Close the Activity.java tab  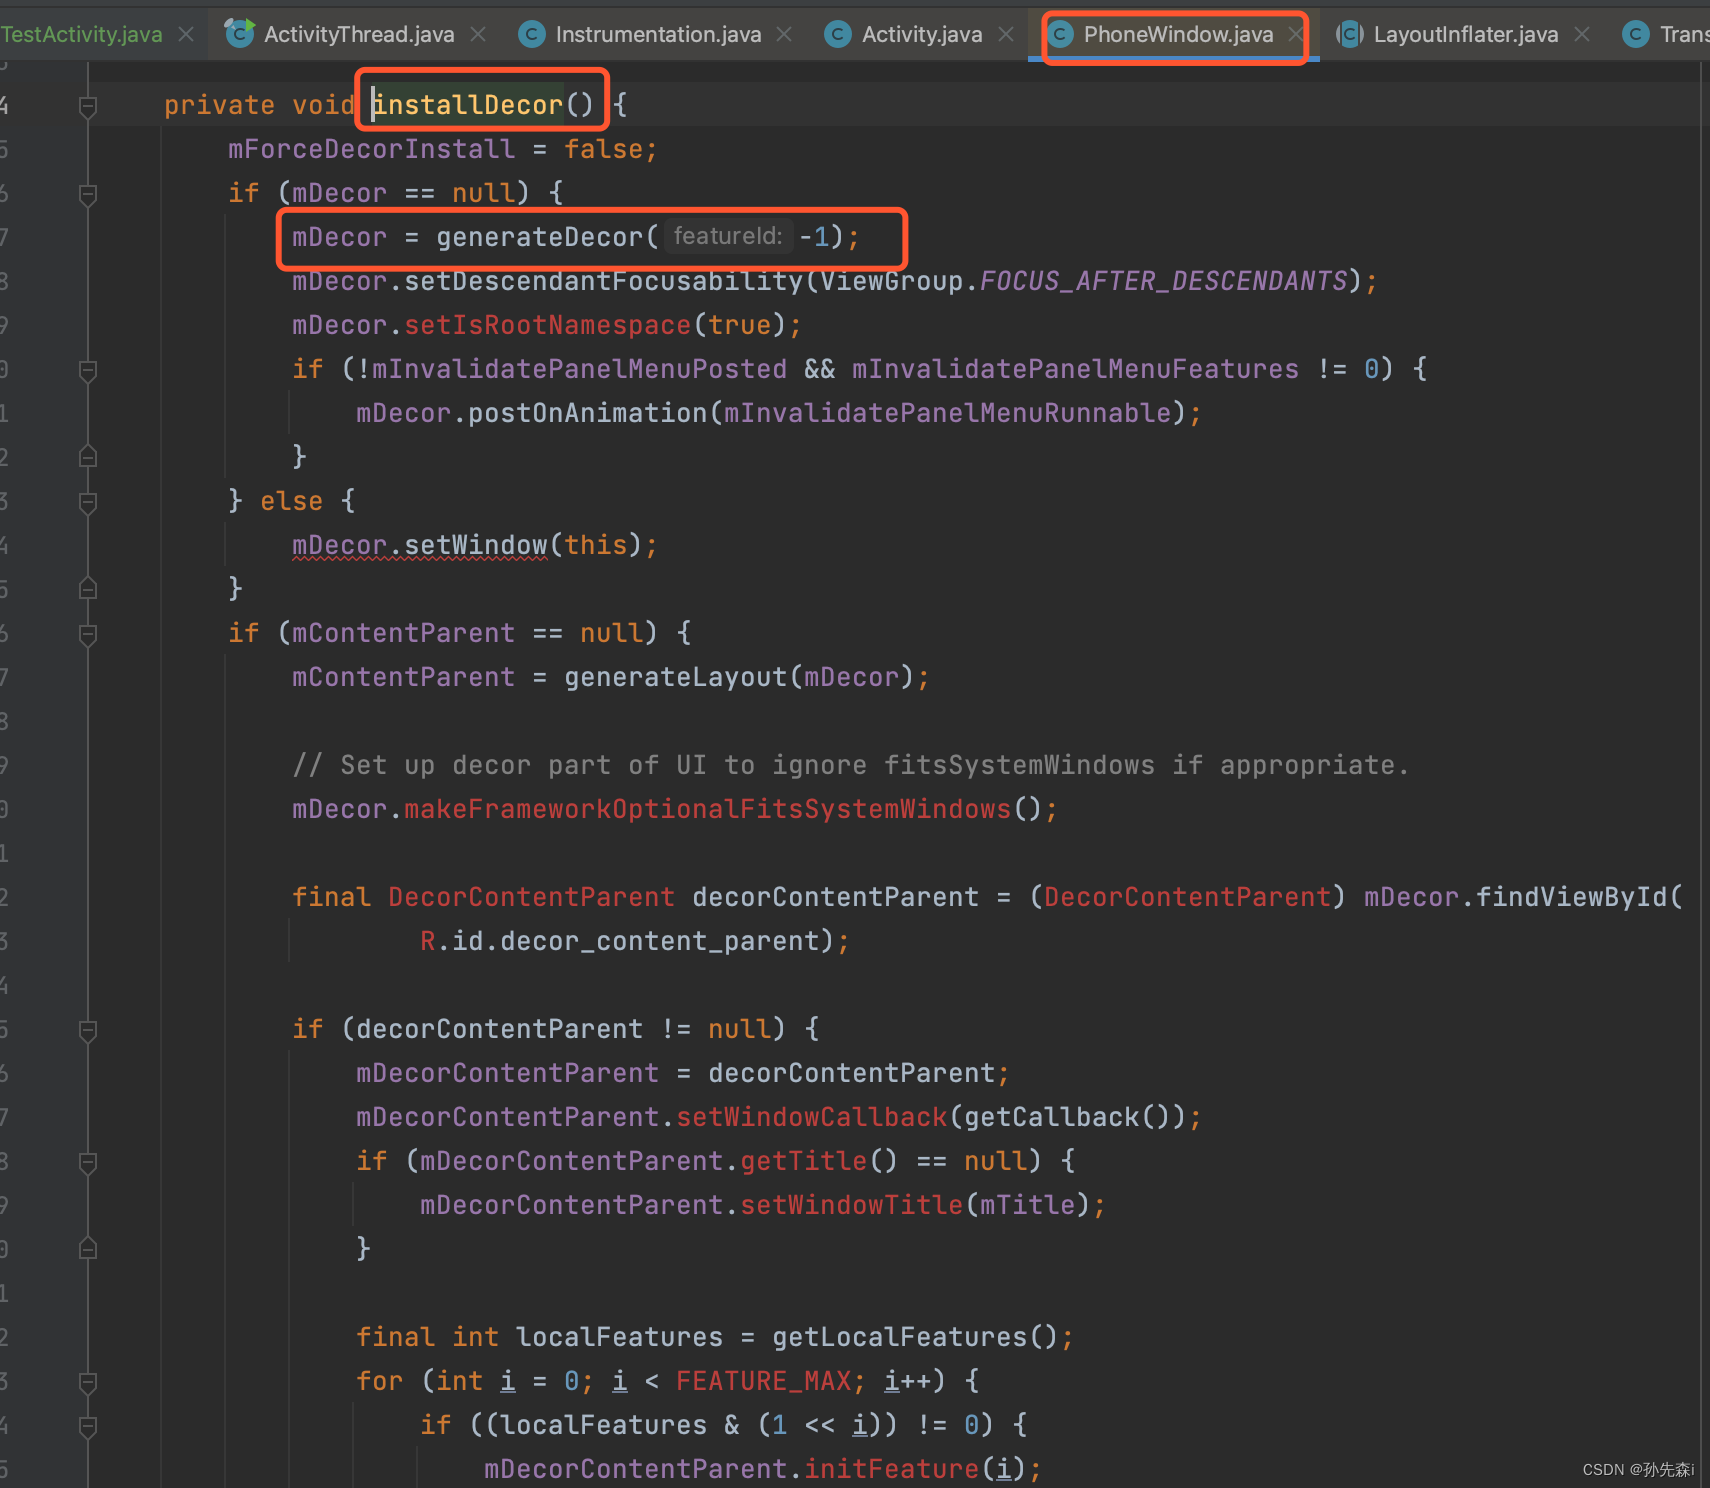tap(1006, 34)
